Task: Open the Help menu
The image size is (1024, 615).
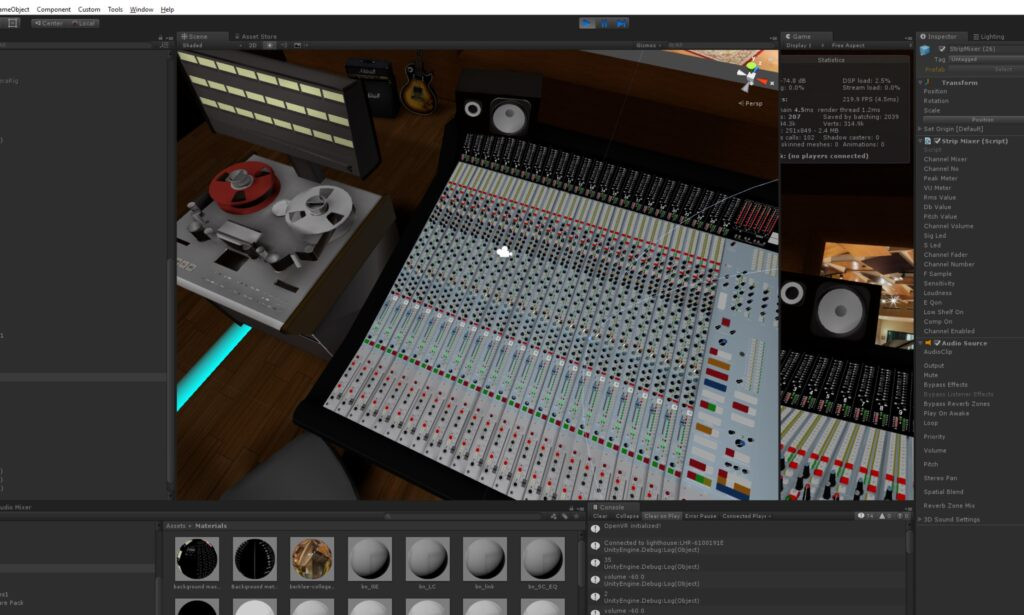Action: point(167,10)
